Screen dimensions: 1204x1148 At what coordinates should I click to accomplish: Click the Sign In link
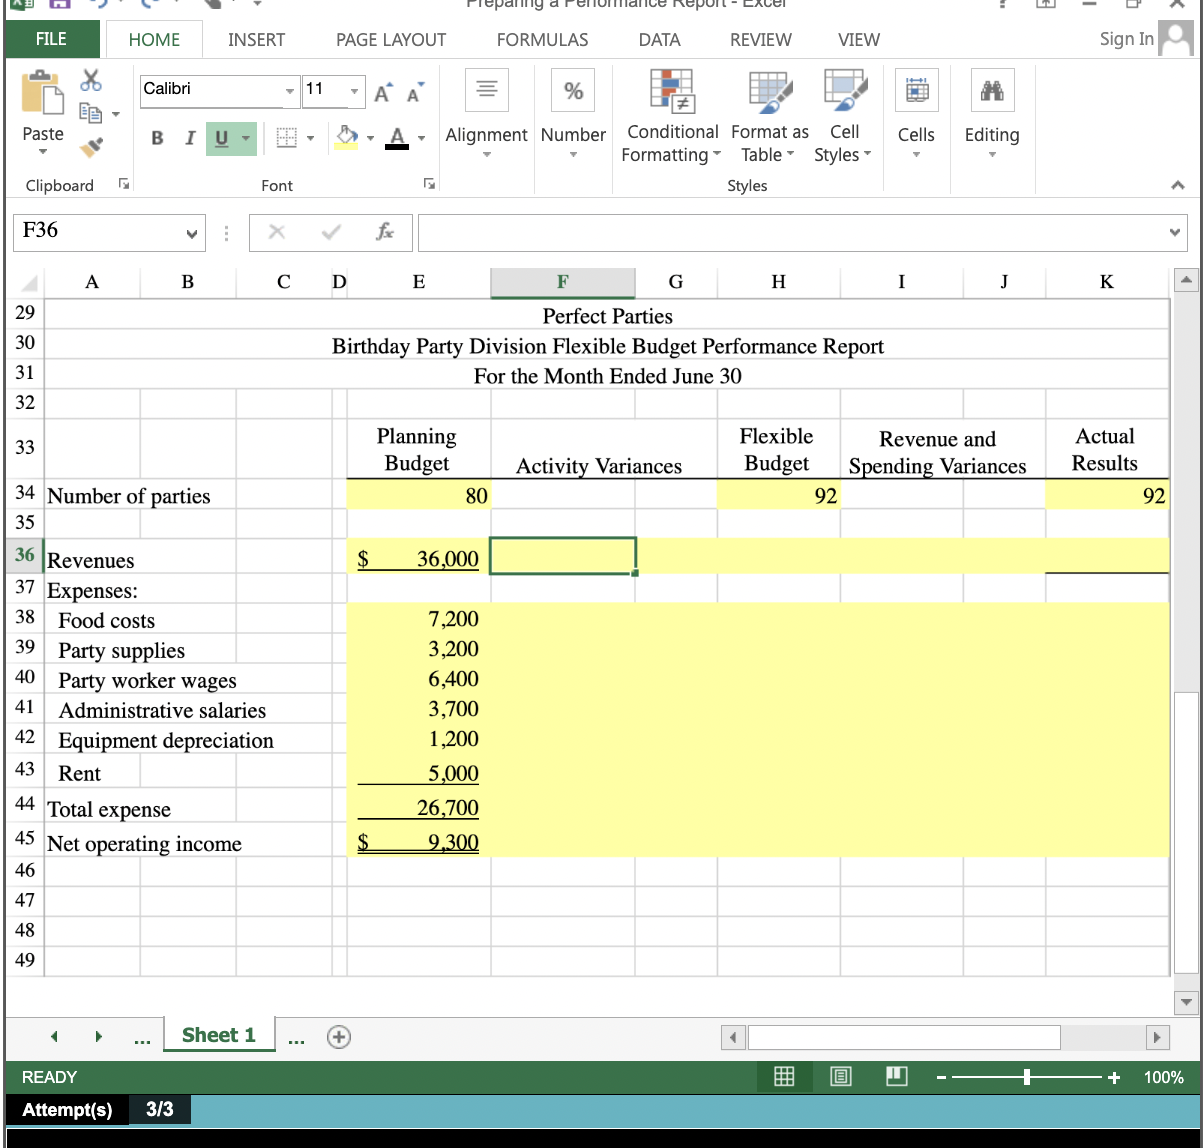pyautogui.click(x=1126, y=39)
